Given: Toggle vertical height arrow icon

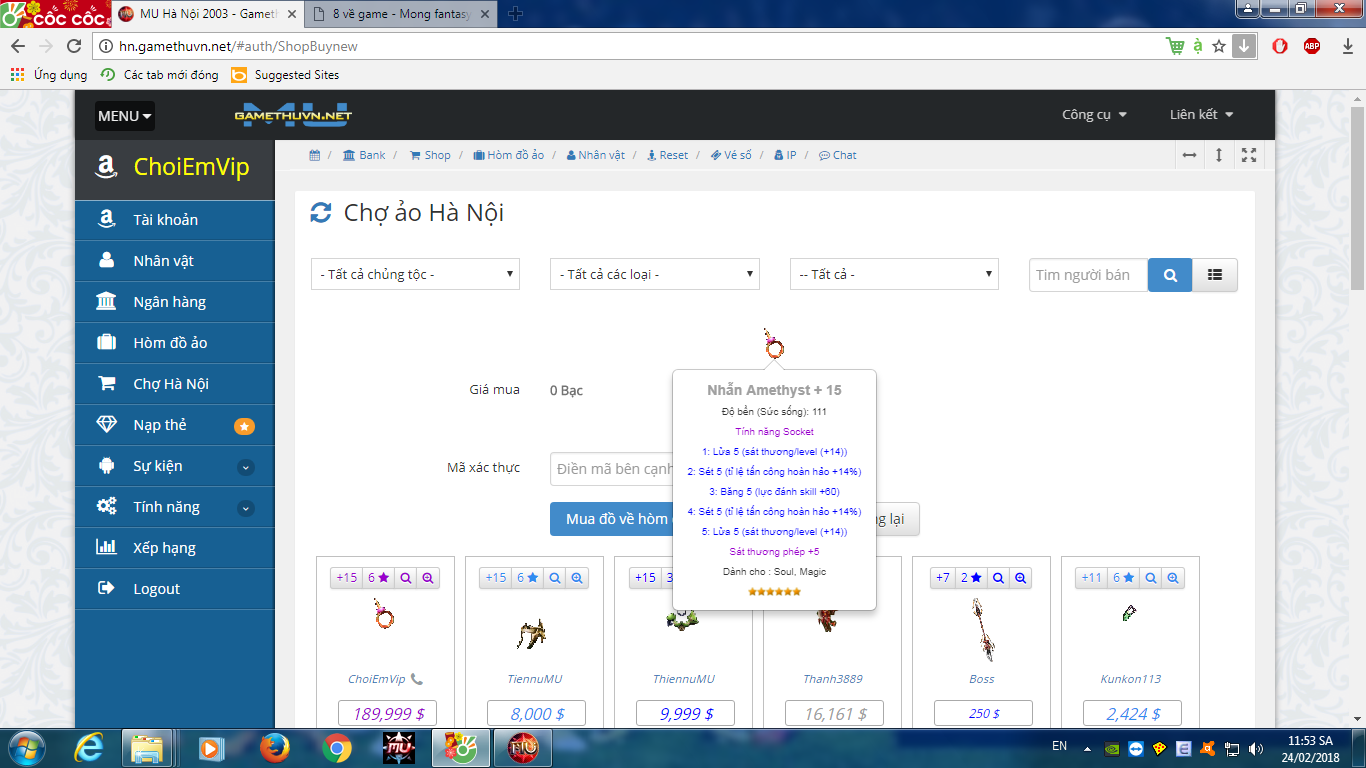Looking at the screenshot, I should (1219, 155).
